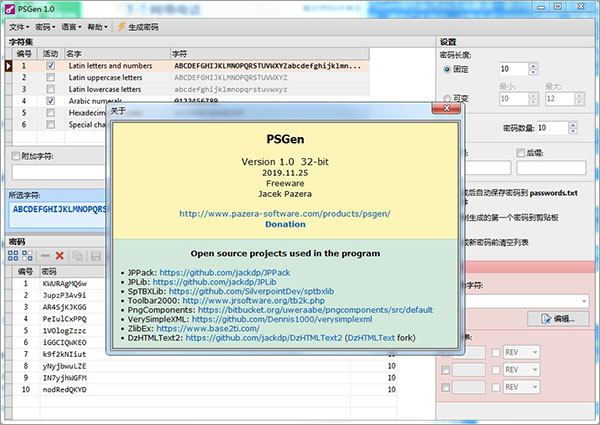Select password row yNyjbwuLZE

(205, 366)
